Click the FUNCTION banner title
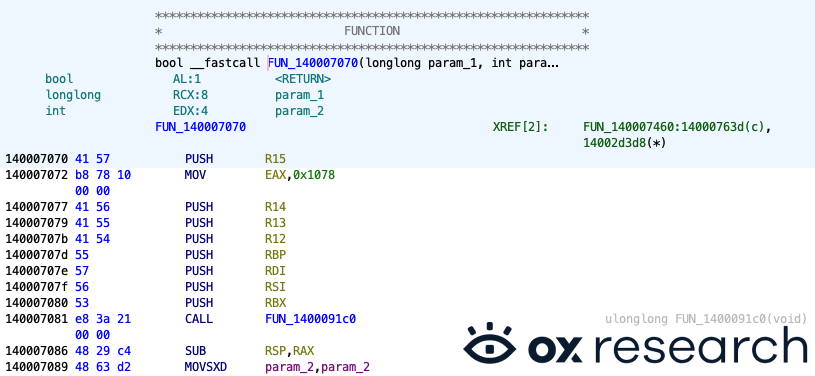The image size is (815, 376). (372, 31)
